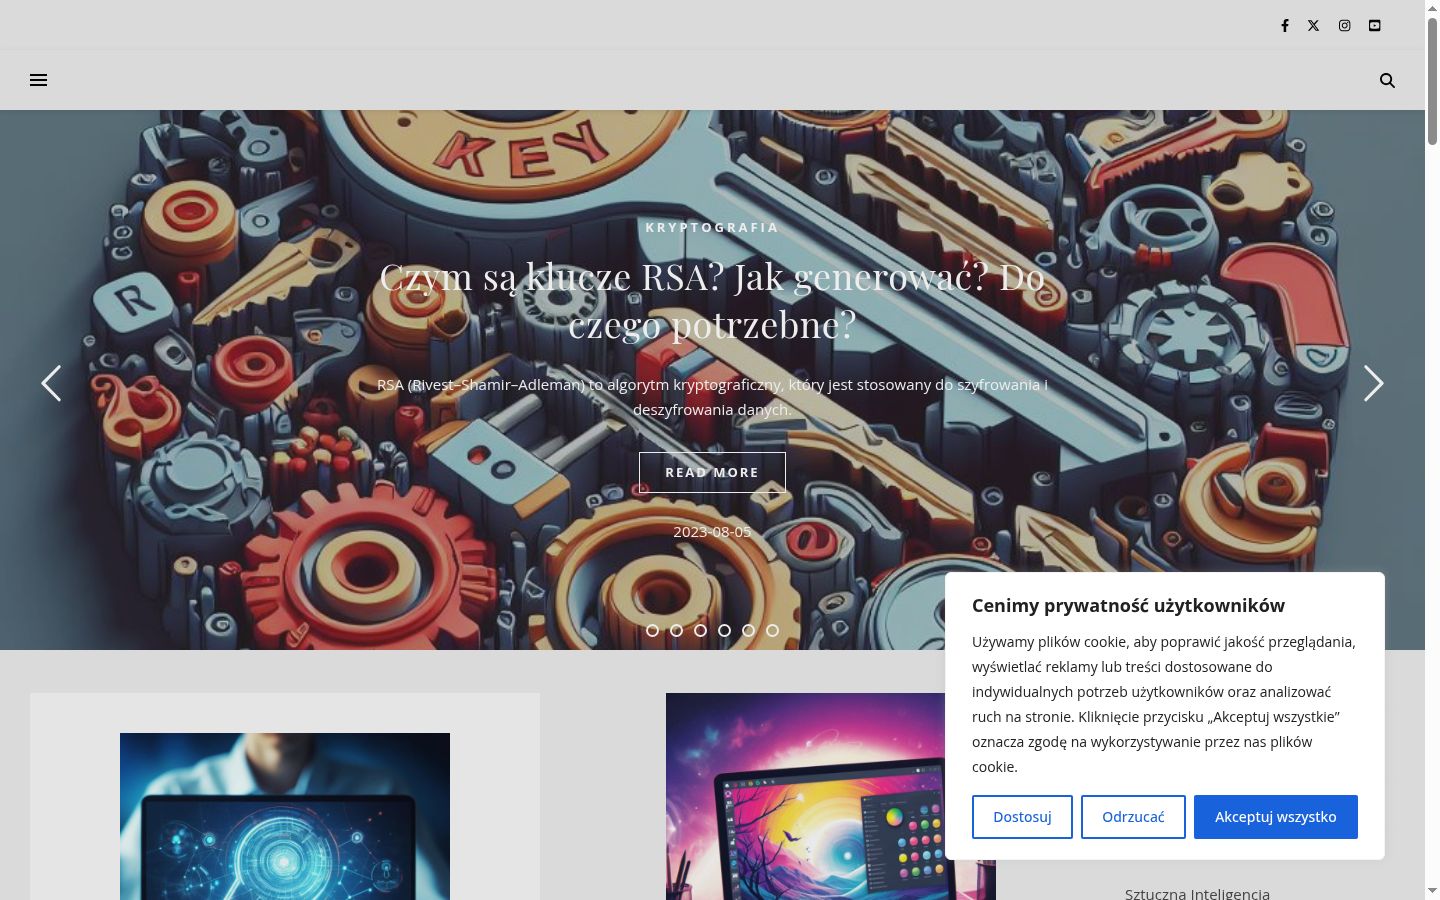Open the Instagram social link

(x=1345, y=26)
